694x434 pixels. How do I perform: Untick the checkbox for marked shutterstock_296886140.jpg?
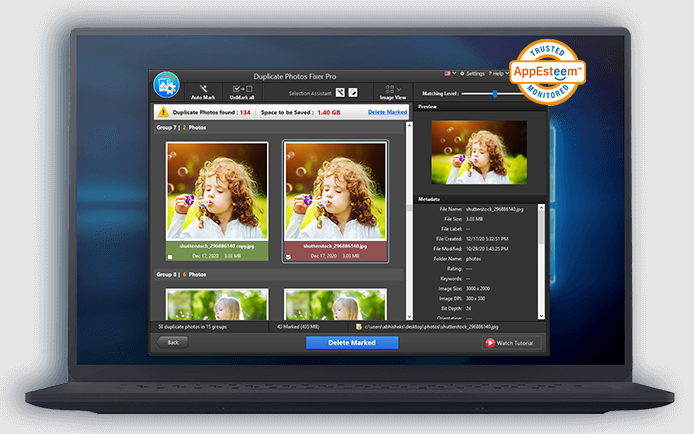[x=289, y=257]
